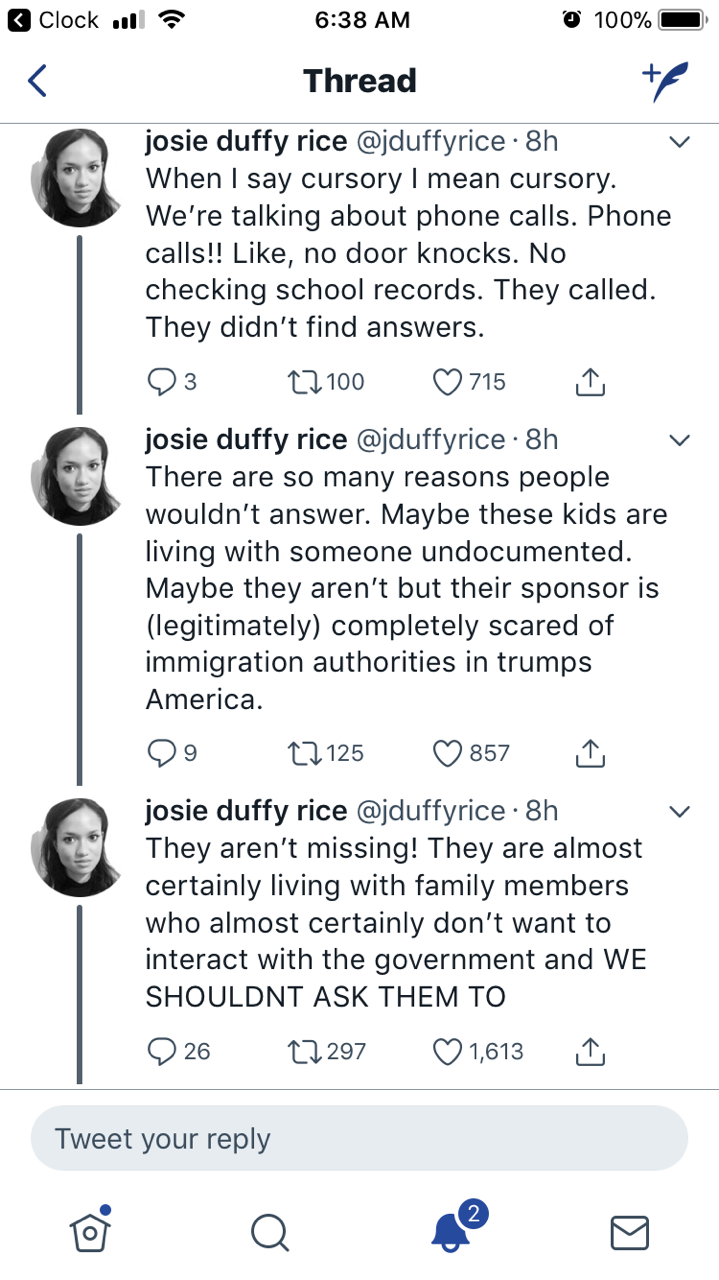Share the "They aren't missing" tweet
The image size is (719, 1280).
click(590, 1051)
